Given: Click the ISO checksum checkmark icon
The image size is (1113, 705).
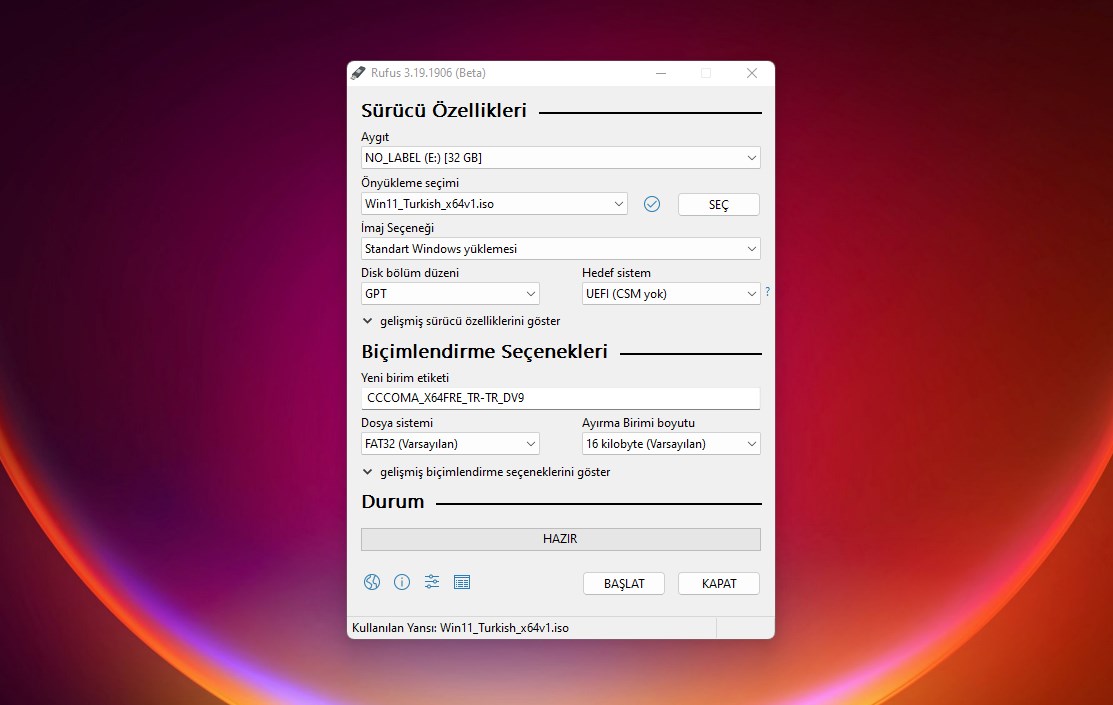Looking at the screenshot, I should (652, 204).
